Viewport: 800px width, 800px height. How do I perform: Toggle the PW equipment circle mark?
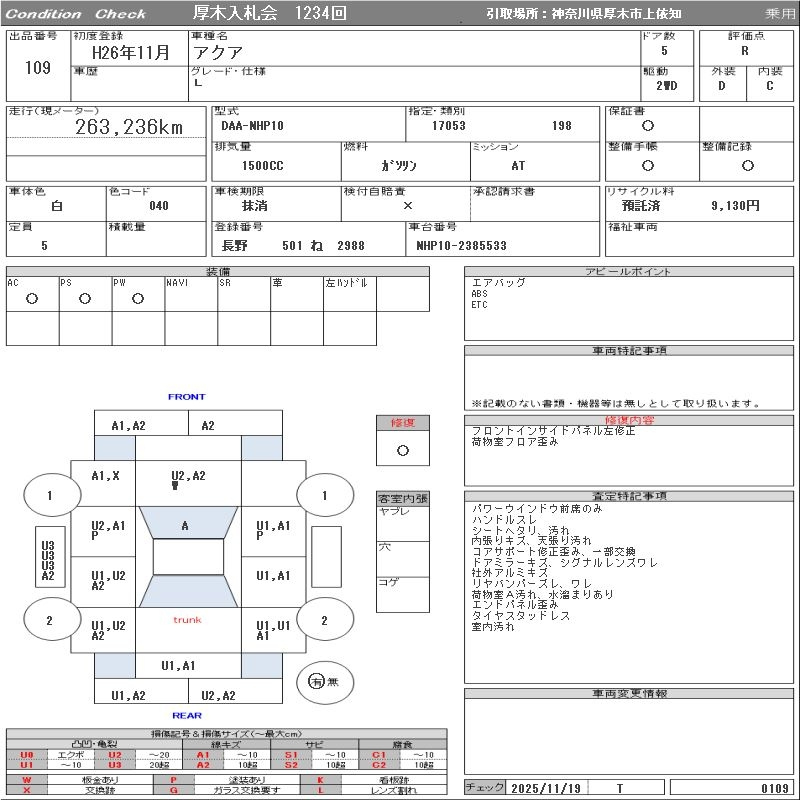pos(138,298)
